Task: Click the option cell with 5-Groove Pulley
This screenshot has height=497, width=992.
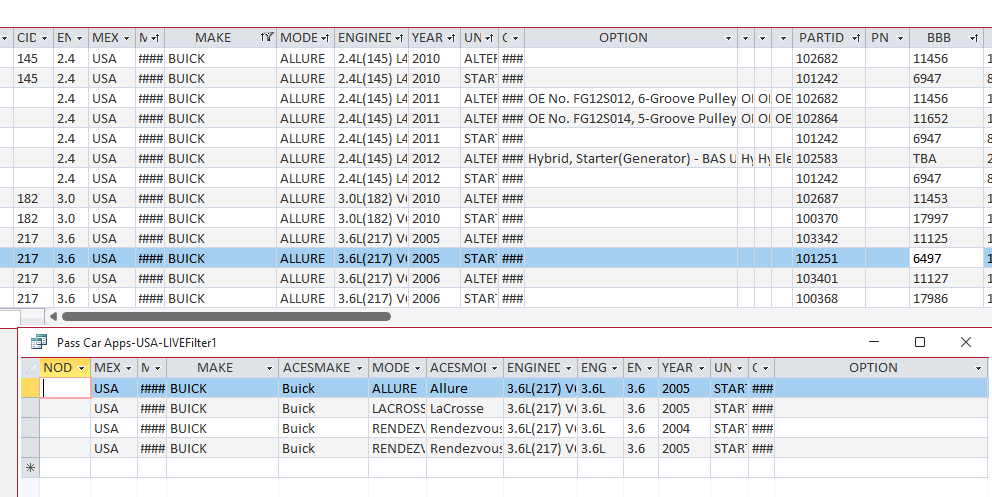Action: [x=631, y=119]
